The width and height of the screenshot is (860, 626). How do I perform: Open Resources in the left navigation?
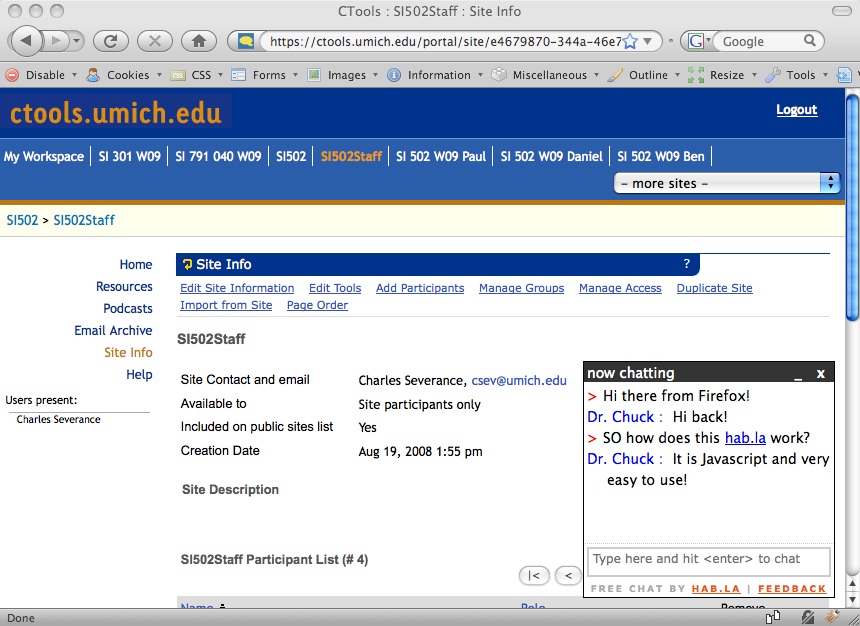click(x=124, y=286)
